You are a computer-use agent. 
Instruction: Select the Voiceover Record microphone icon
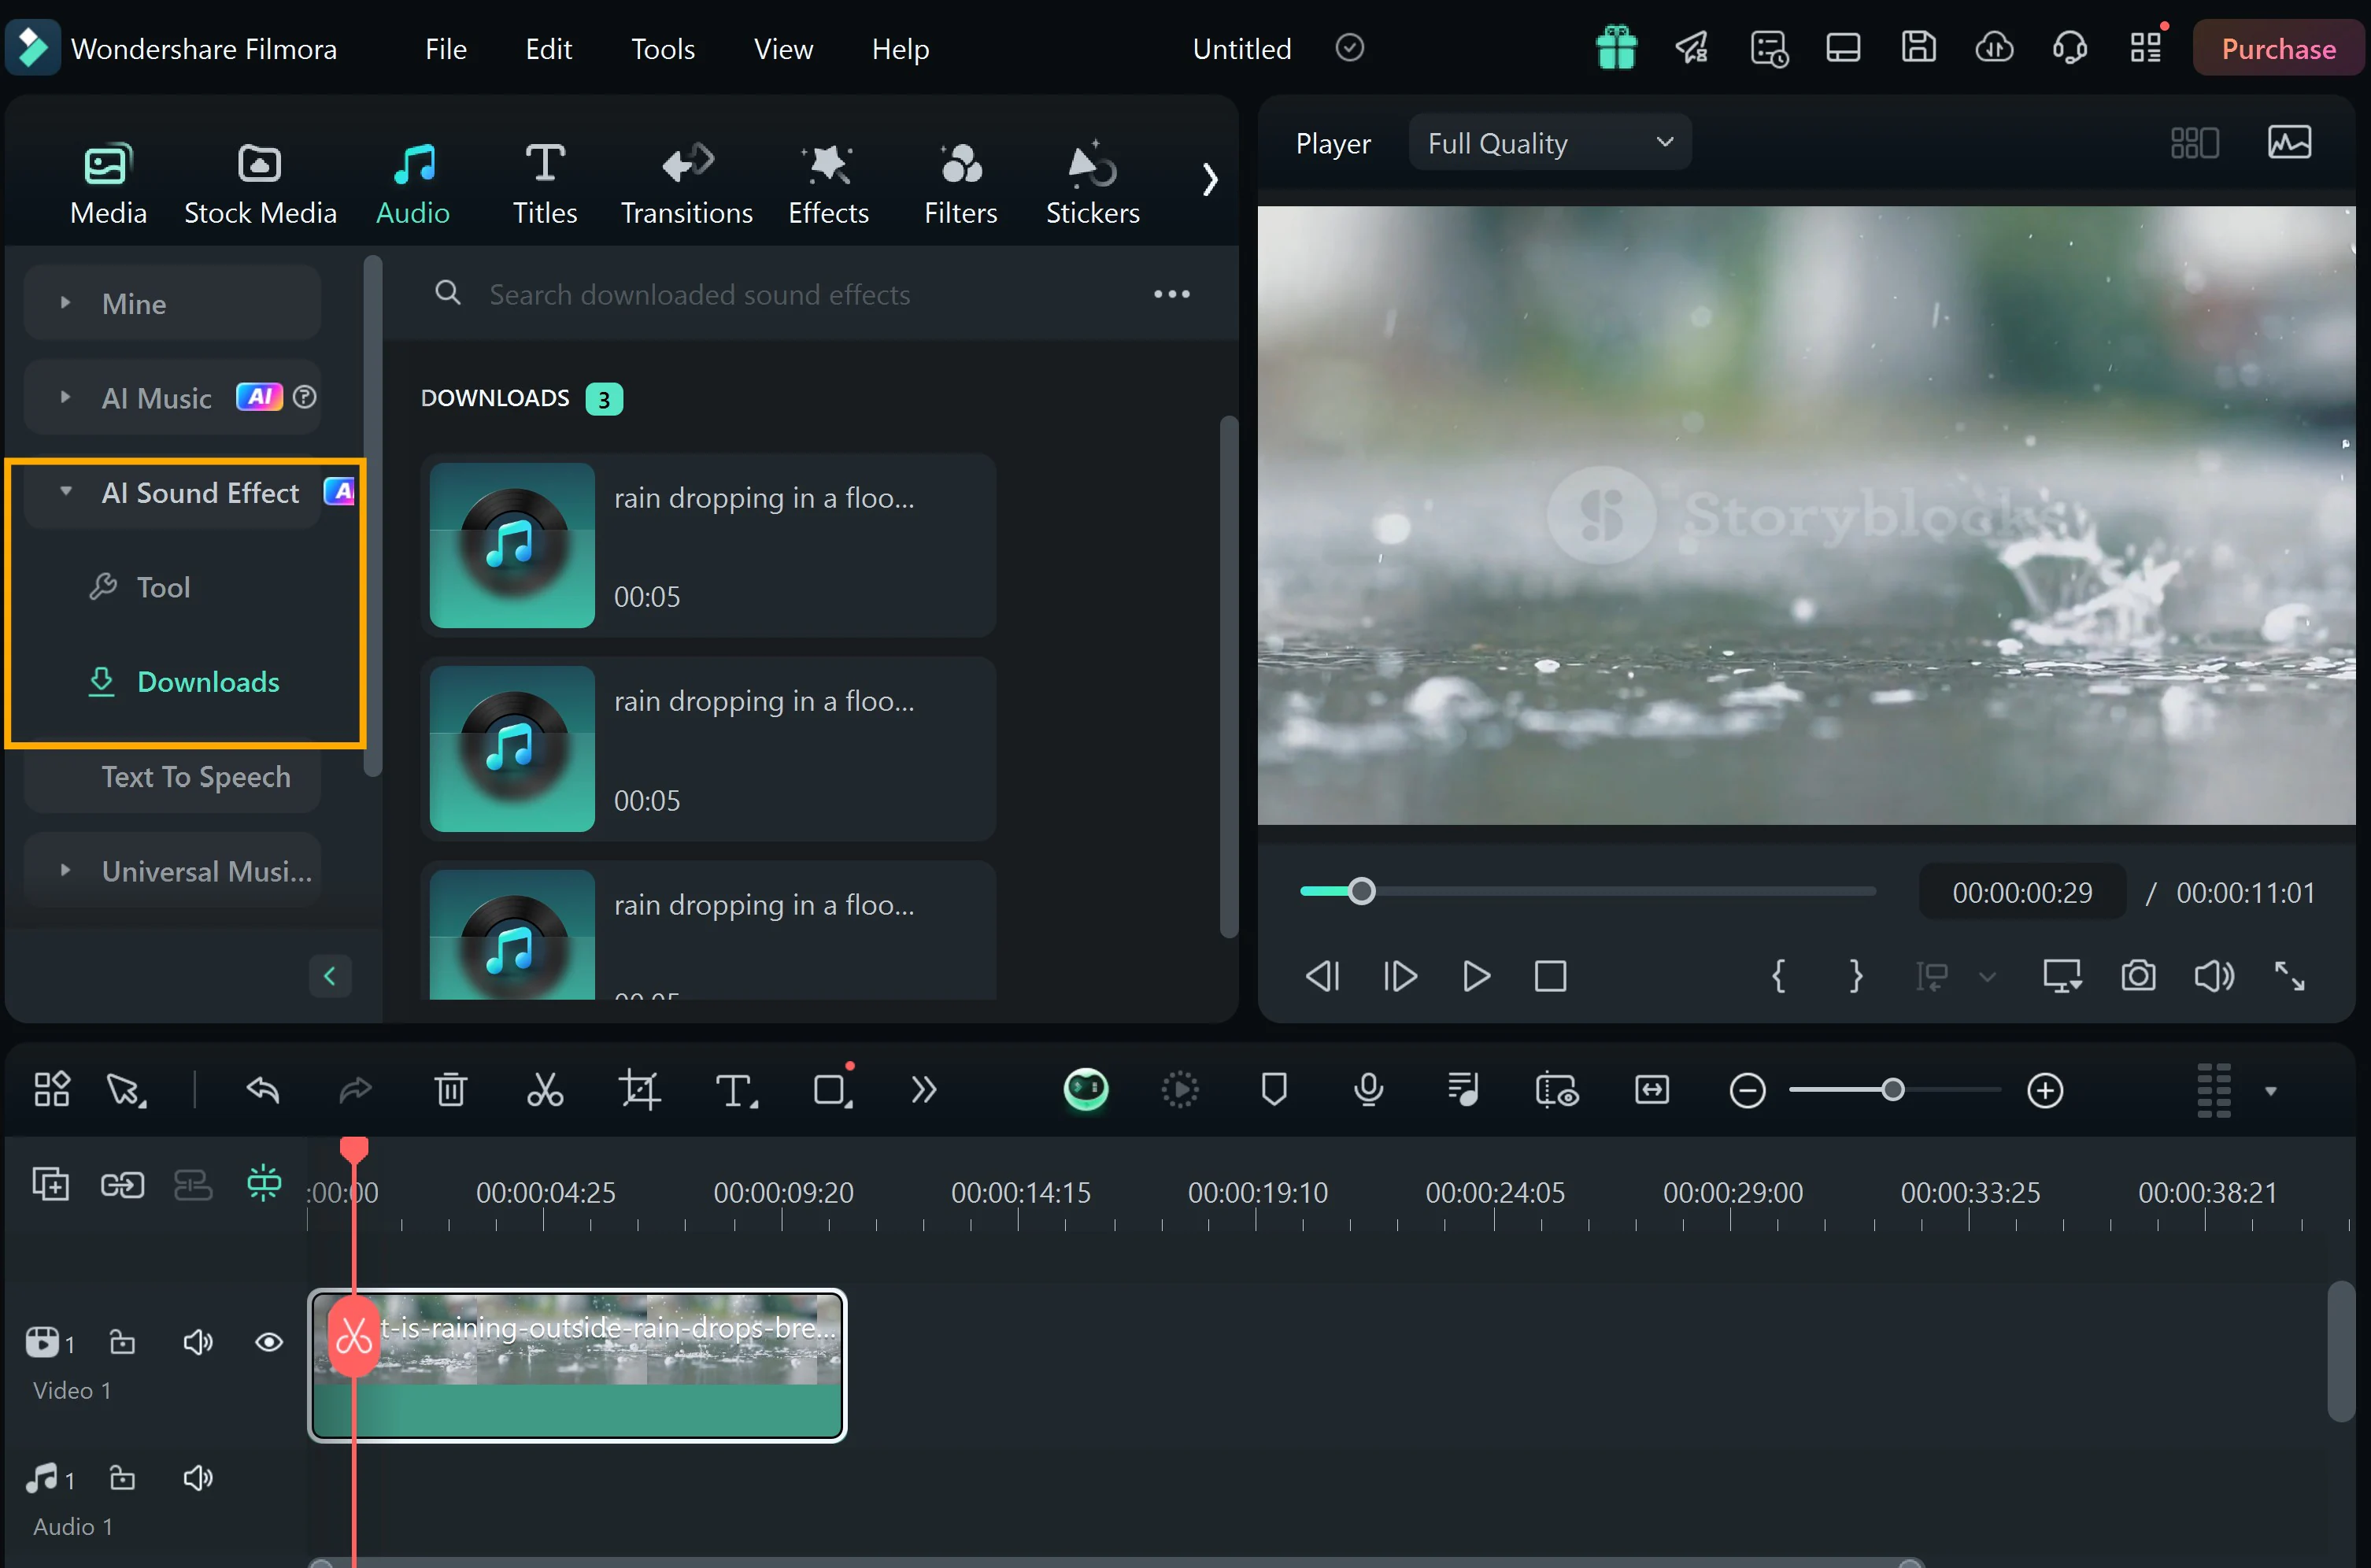1367,1090
